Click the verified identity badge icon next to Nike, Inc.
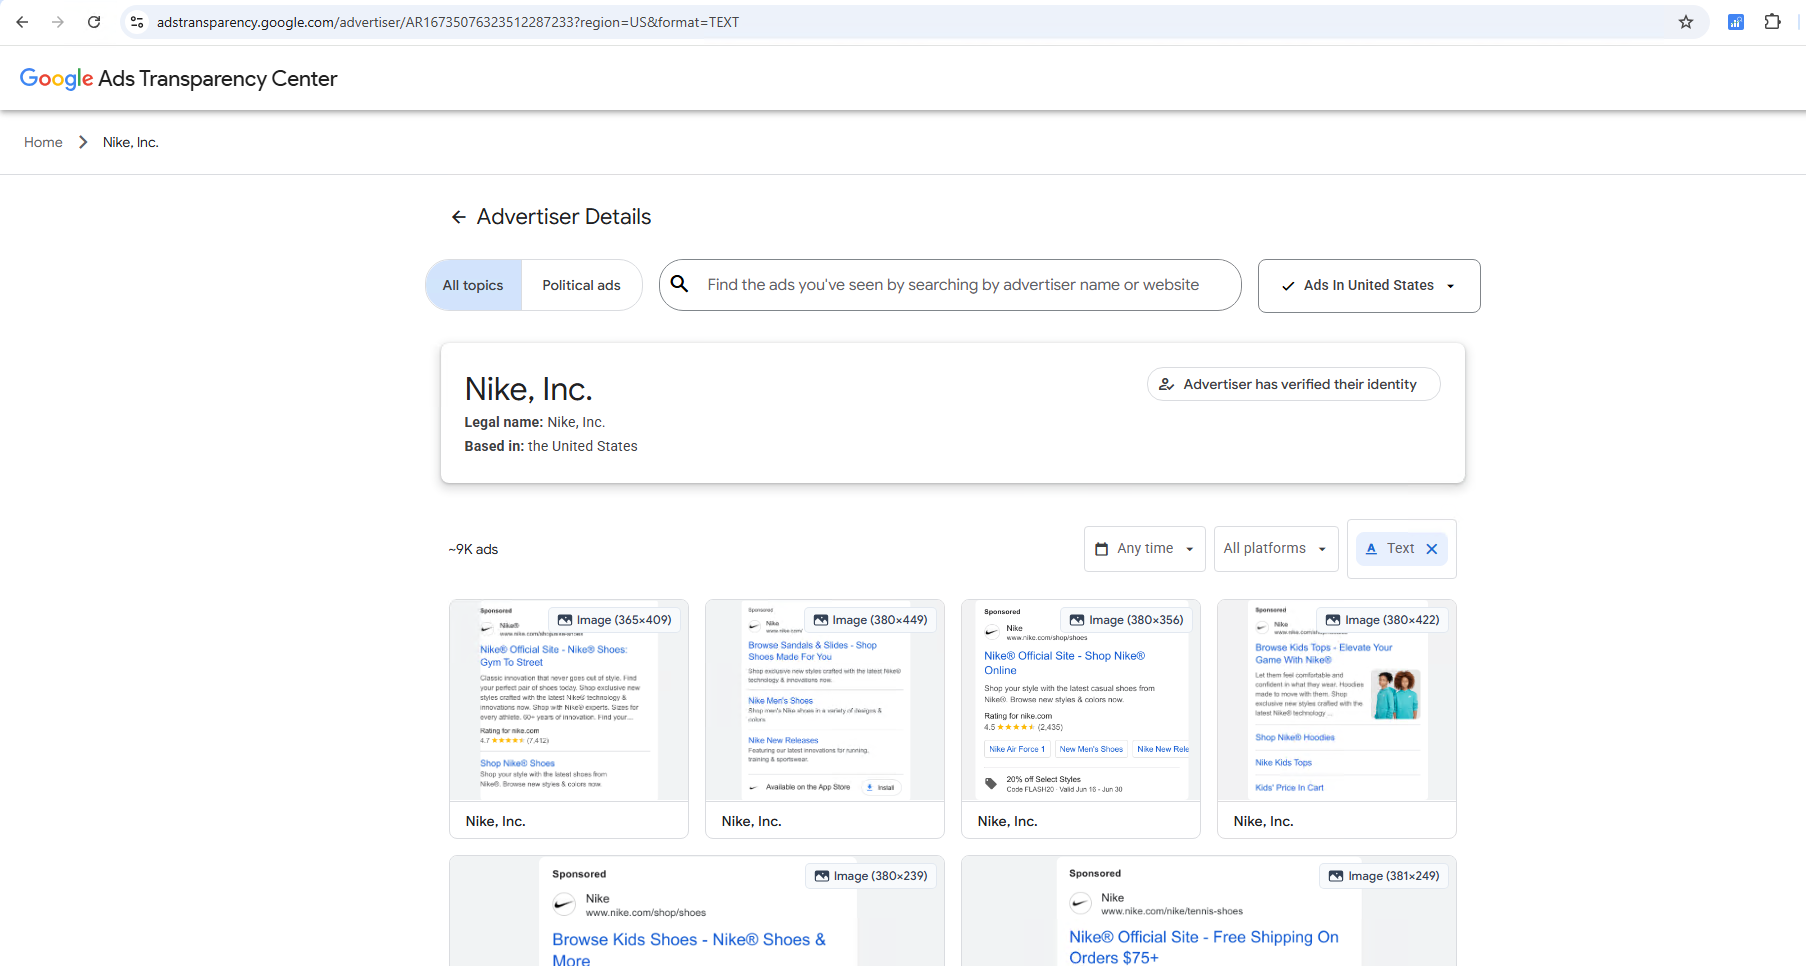Image resolution: width=1806 pixels, height=966 pixels. (1167, 384)
